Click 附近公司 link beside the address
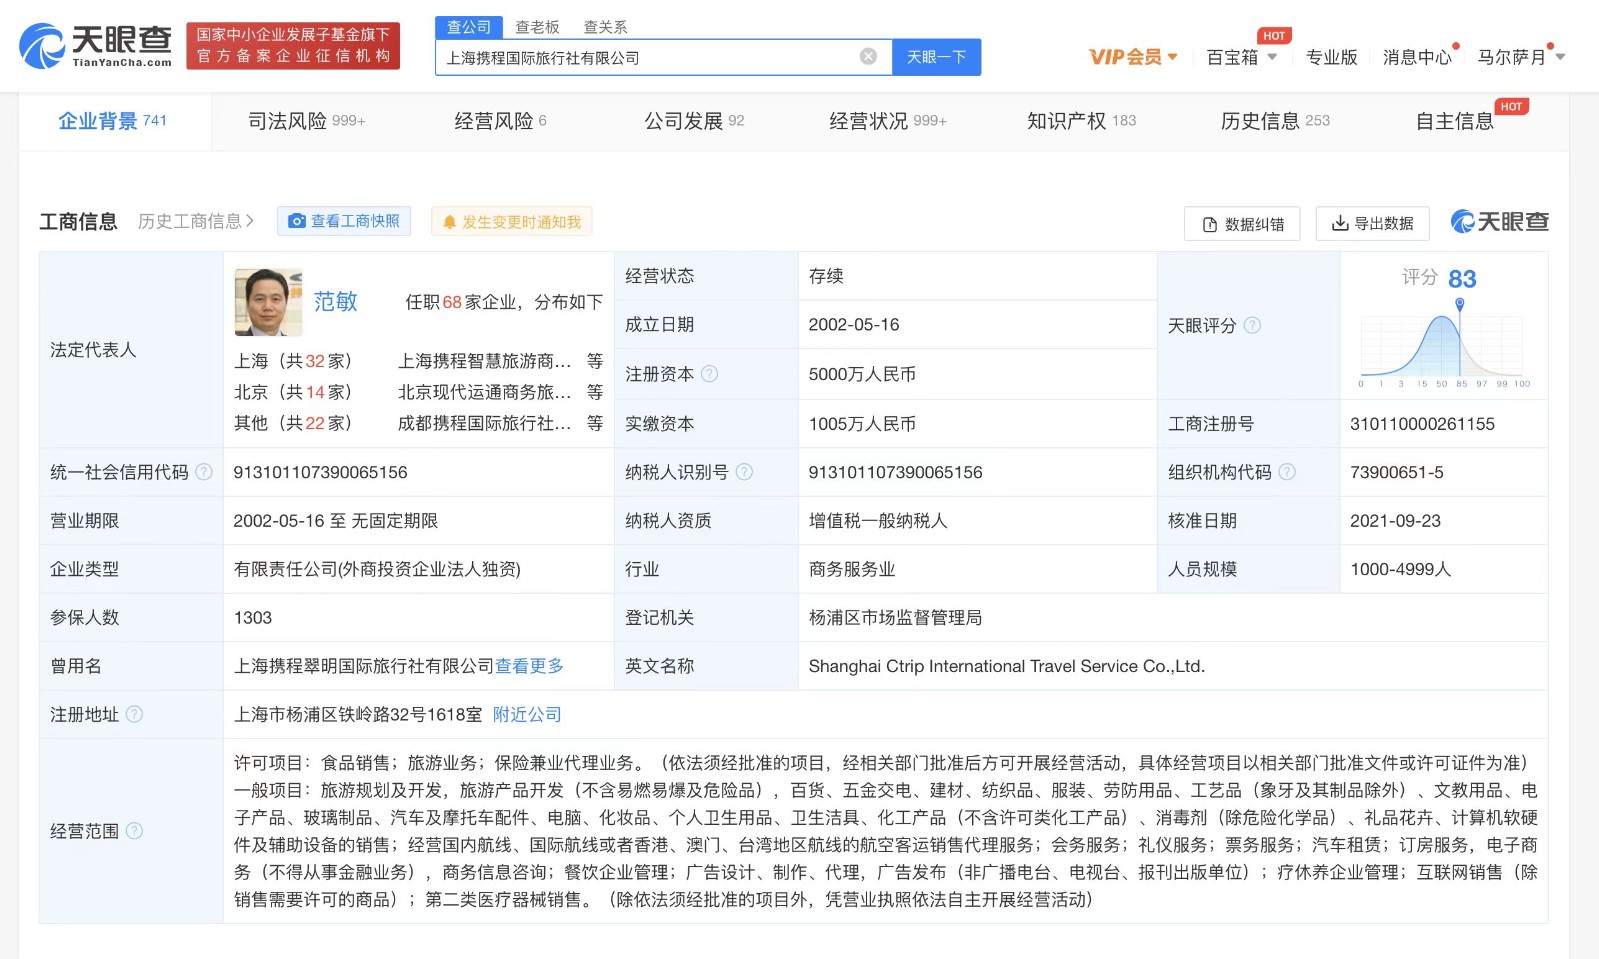The height and width of the screenshot is (959, 1599). [x=527, y=714]
